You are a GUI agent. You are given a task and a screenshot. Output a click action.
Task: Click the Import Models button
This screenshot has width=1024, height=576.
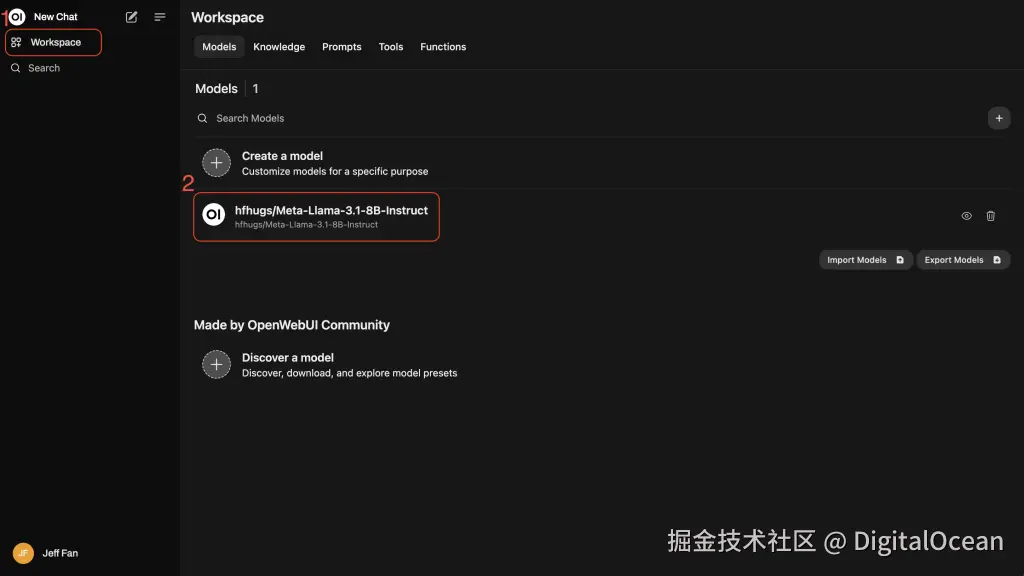coord(865,260)
